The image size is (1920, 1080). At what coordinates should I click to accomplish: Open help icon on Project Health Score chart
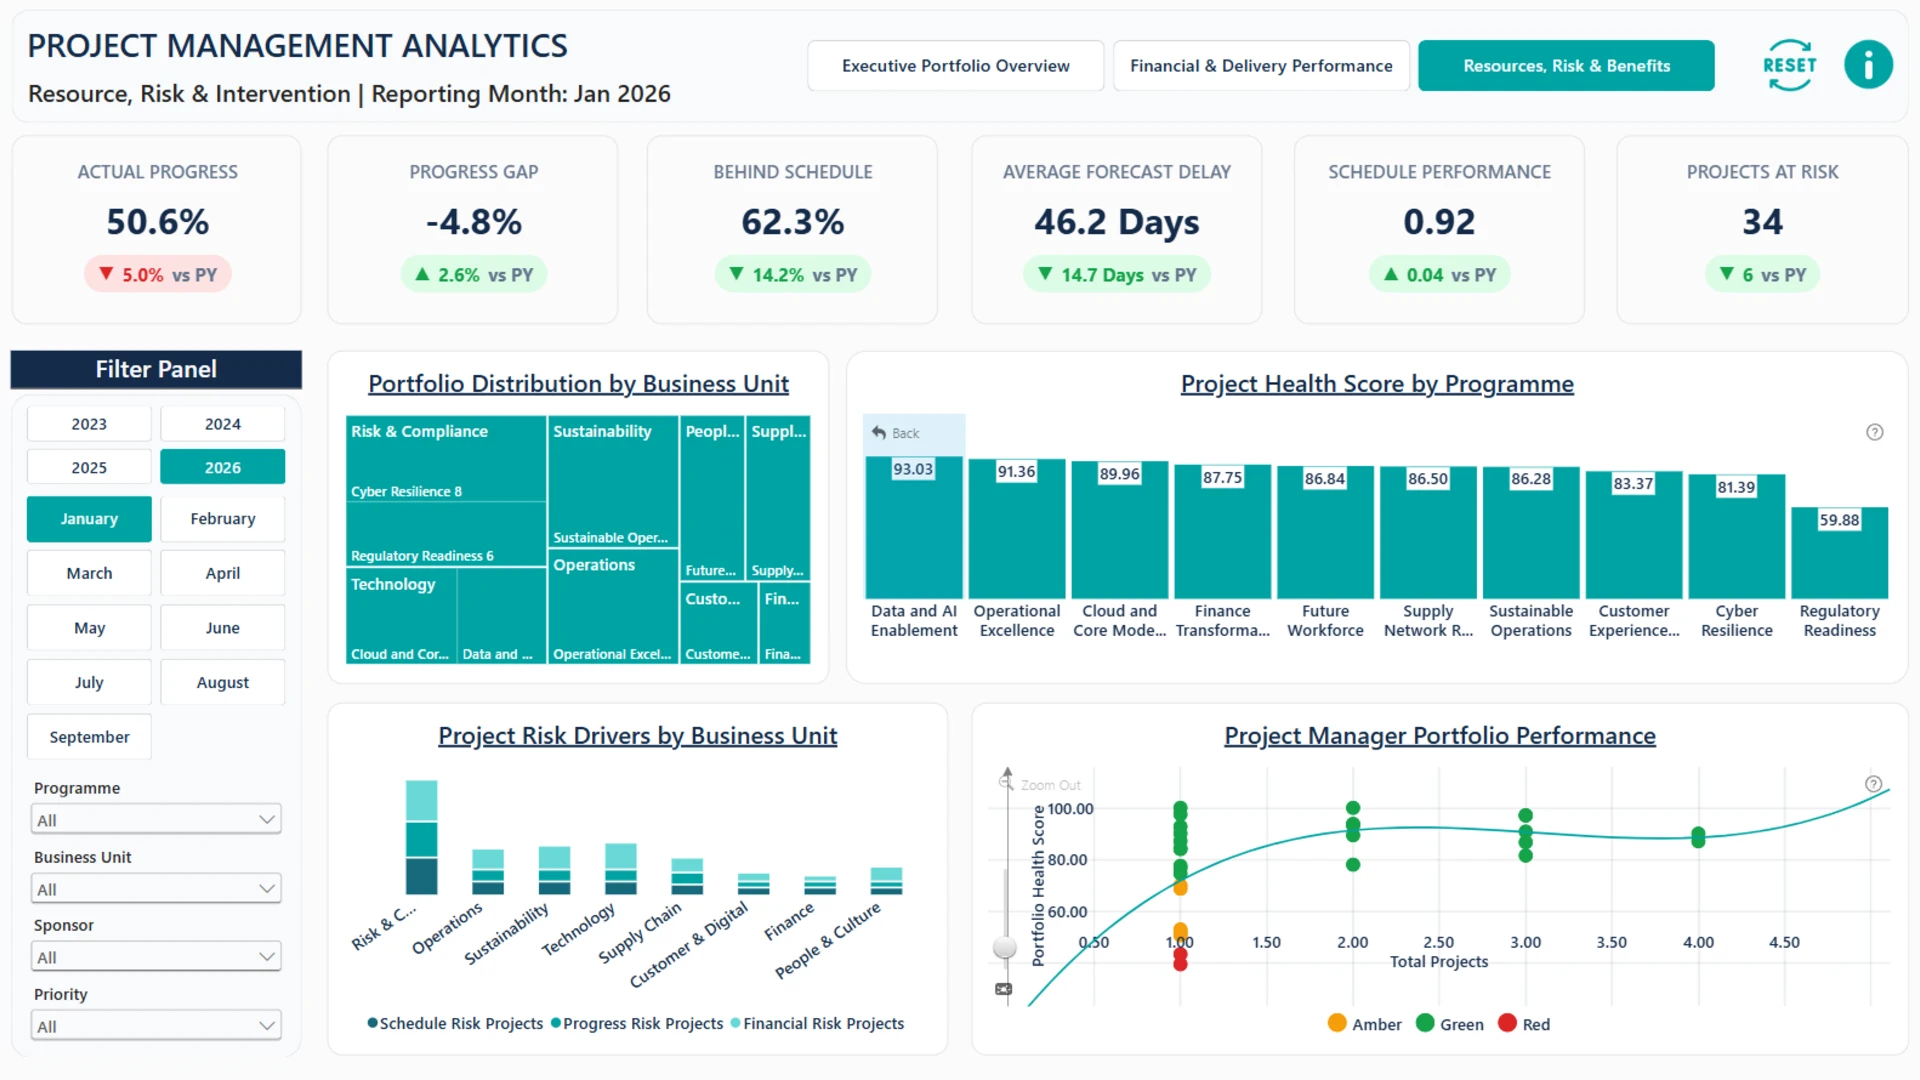pos(1875,432)
